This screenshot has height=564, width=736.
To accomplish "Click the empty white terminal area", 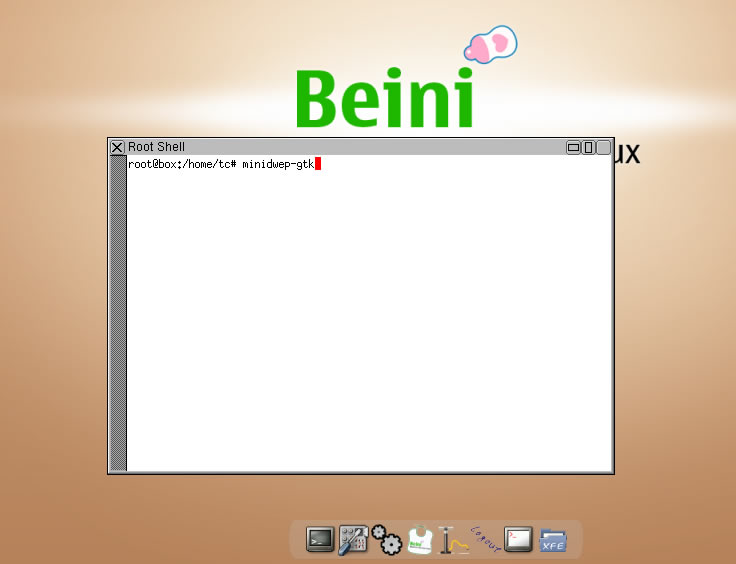I will [x=368, y=320].
